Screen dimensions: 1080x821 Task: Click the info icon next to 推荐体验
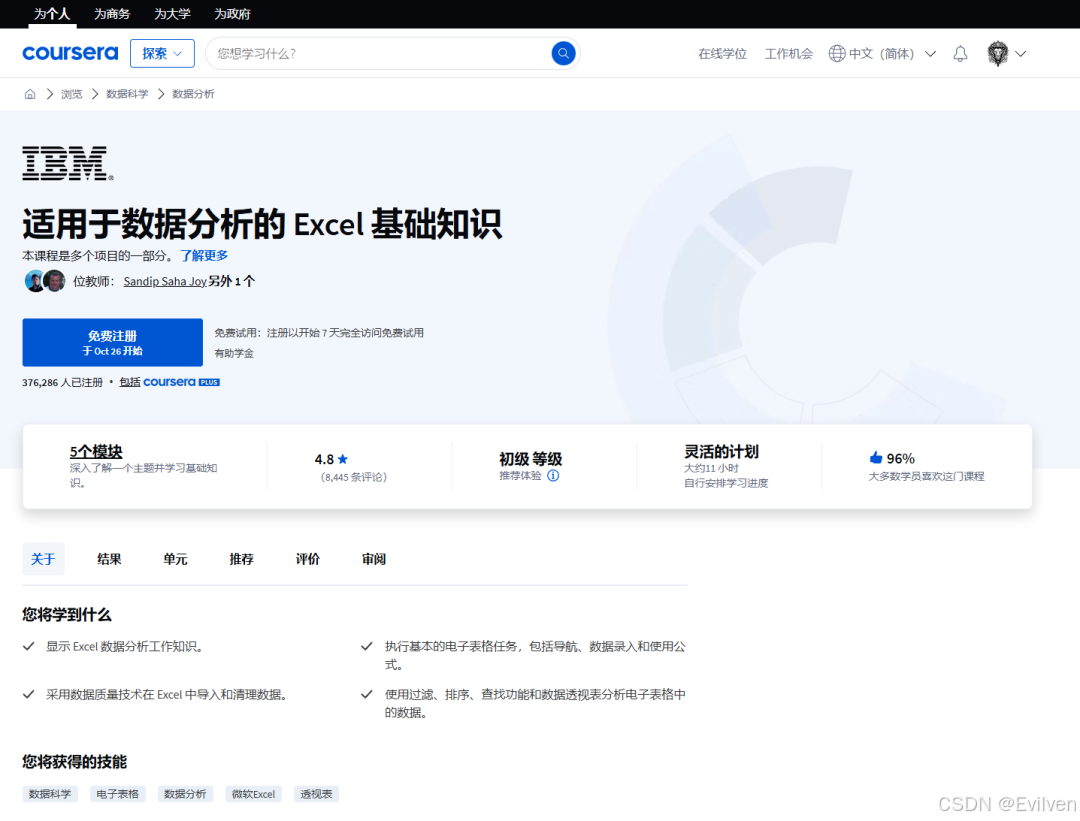click(553, 476)
